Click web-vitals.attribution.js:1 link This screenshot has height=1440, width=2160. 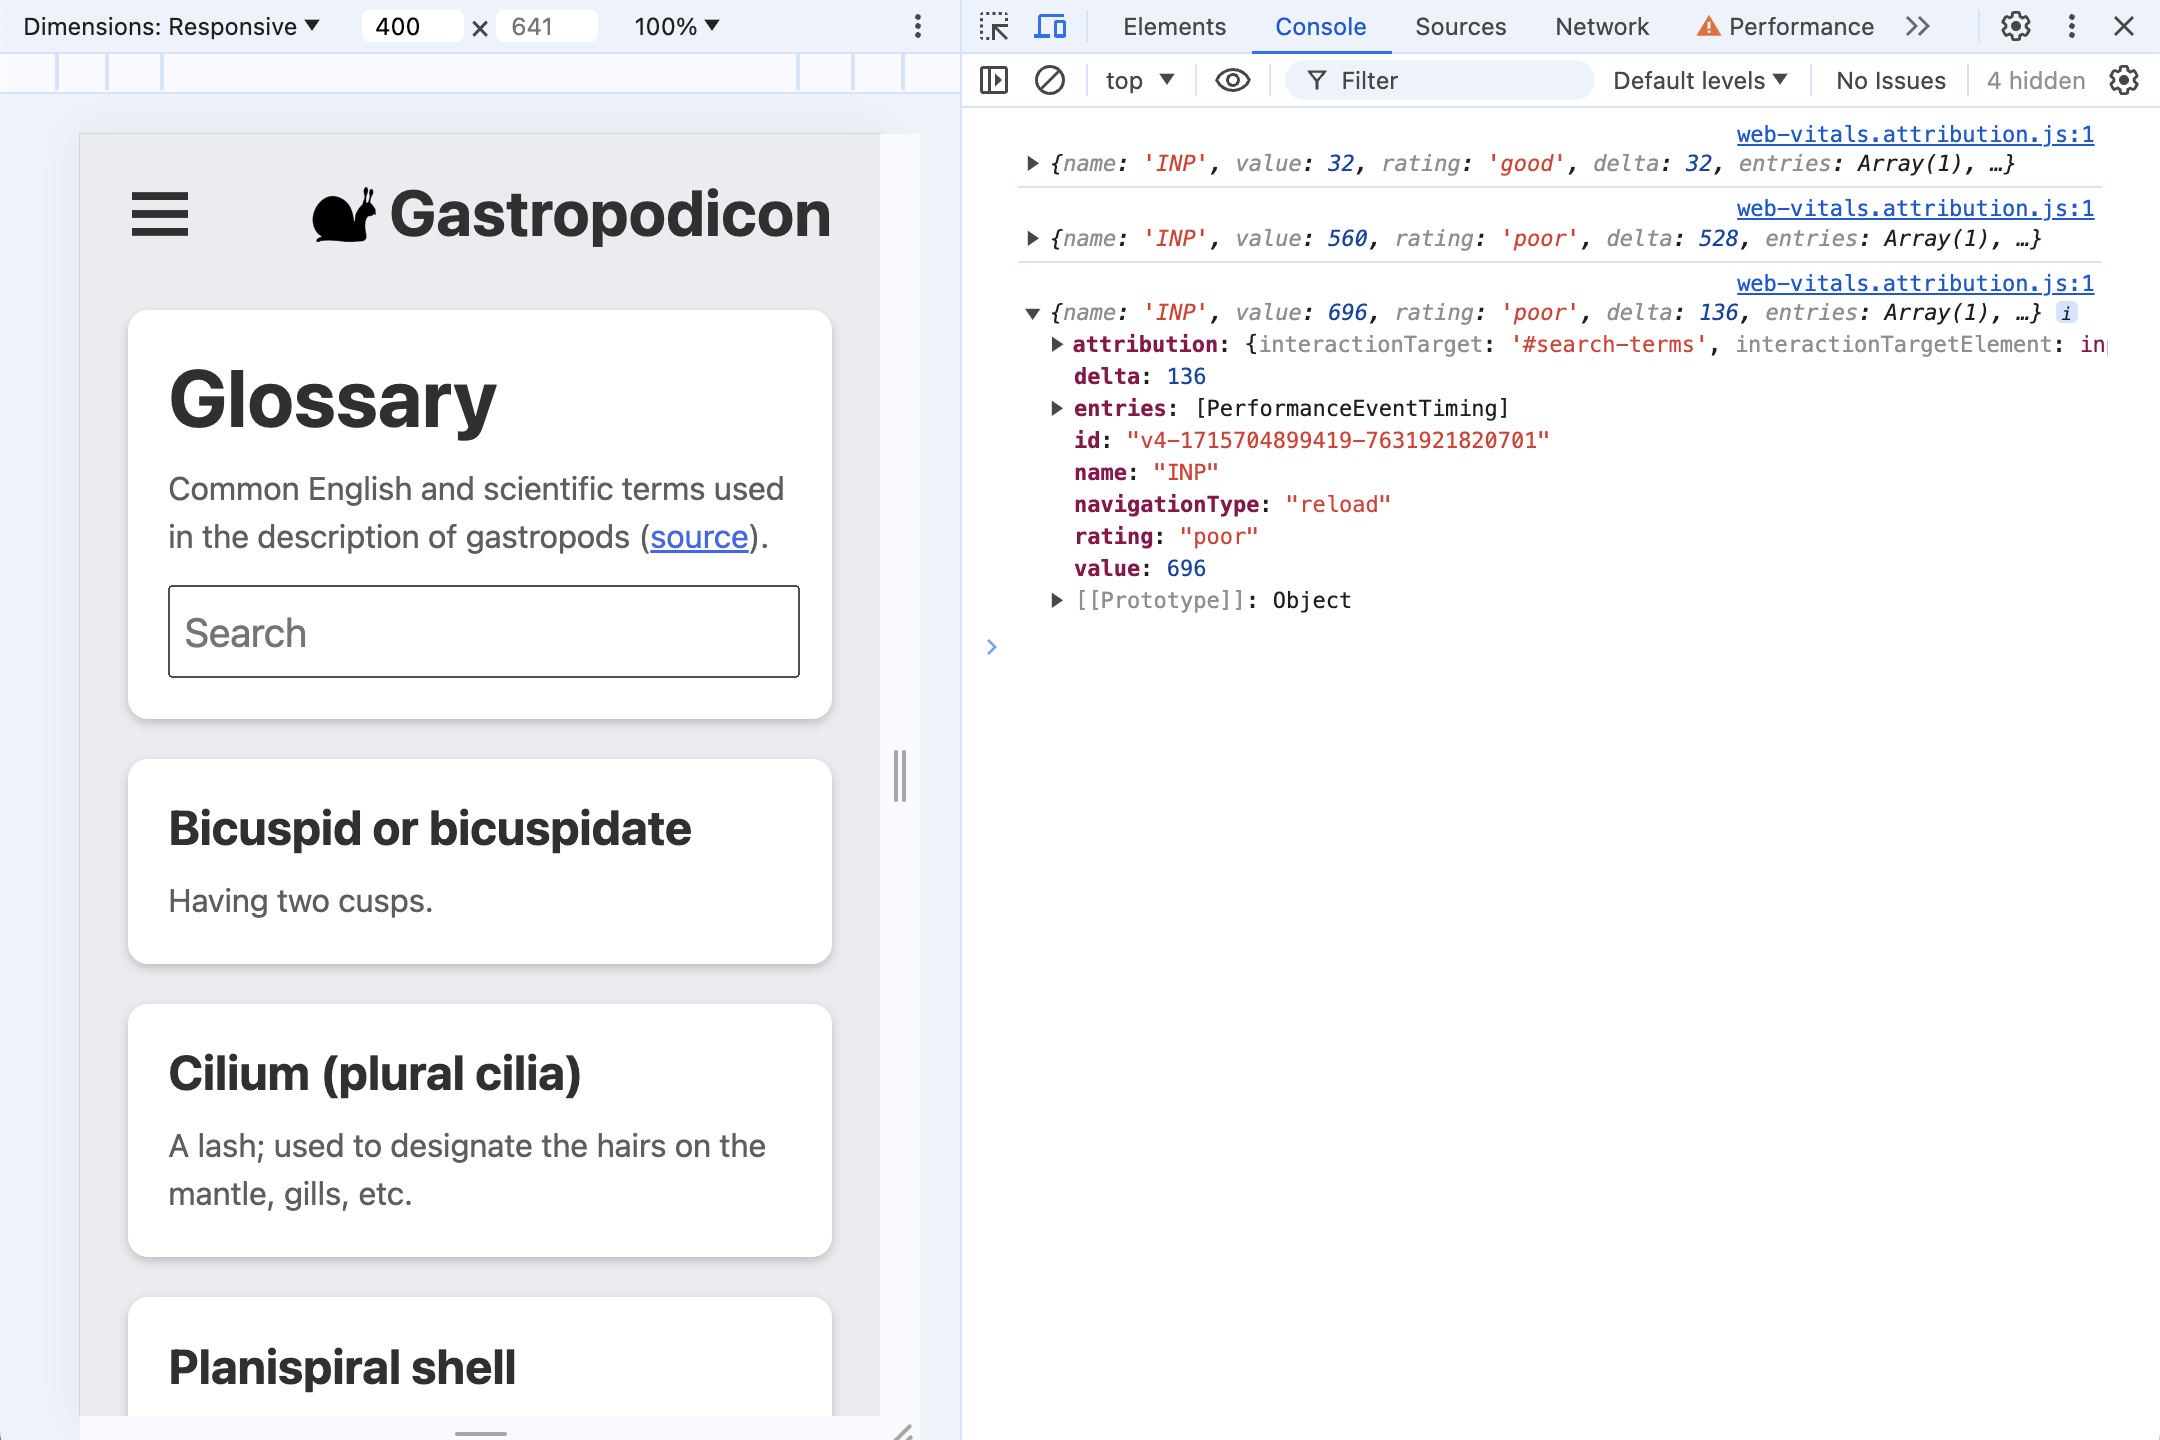(1914, 132)
